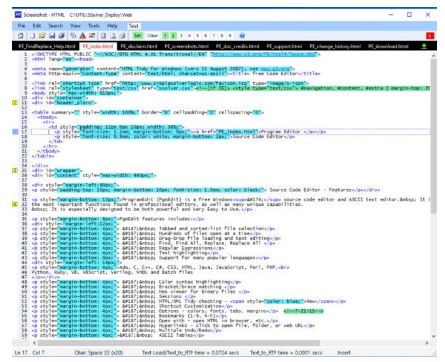The image size is (445, 362).
Task: Click 'Char: Space 32' in status bar
Action: (x=98, y=352)
